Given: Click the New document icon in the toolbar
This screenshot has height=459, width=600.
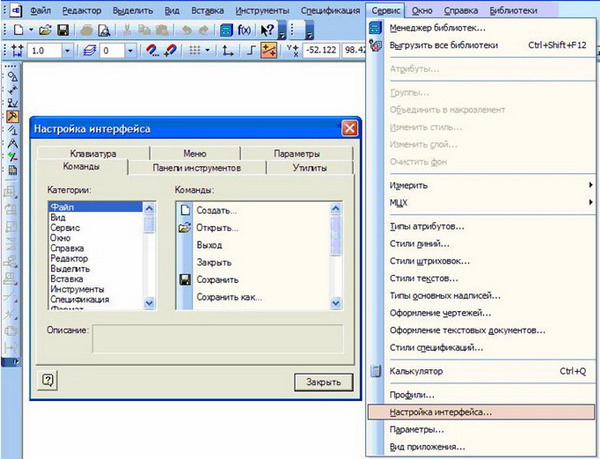Looking at the screenshot, I should [19, 31].
